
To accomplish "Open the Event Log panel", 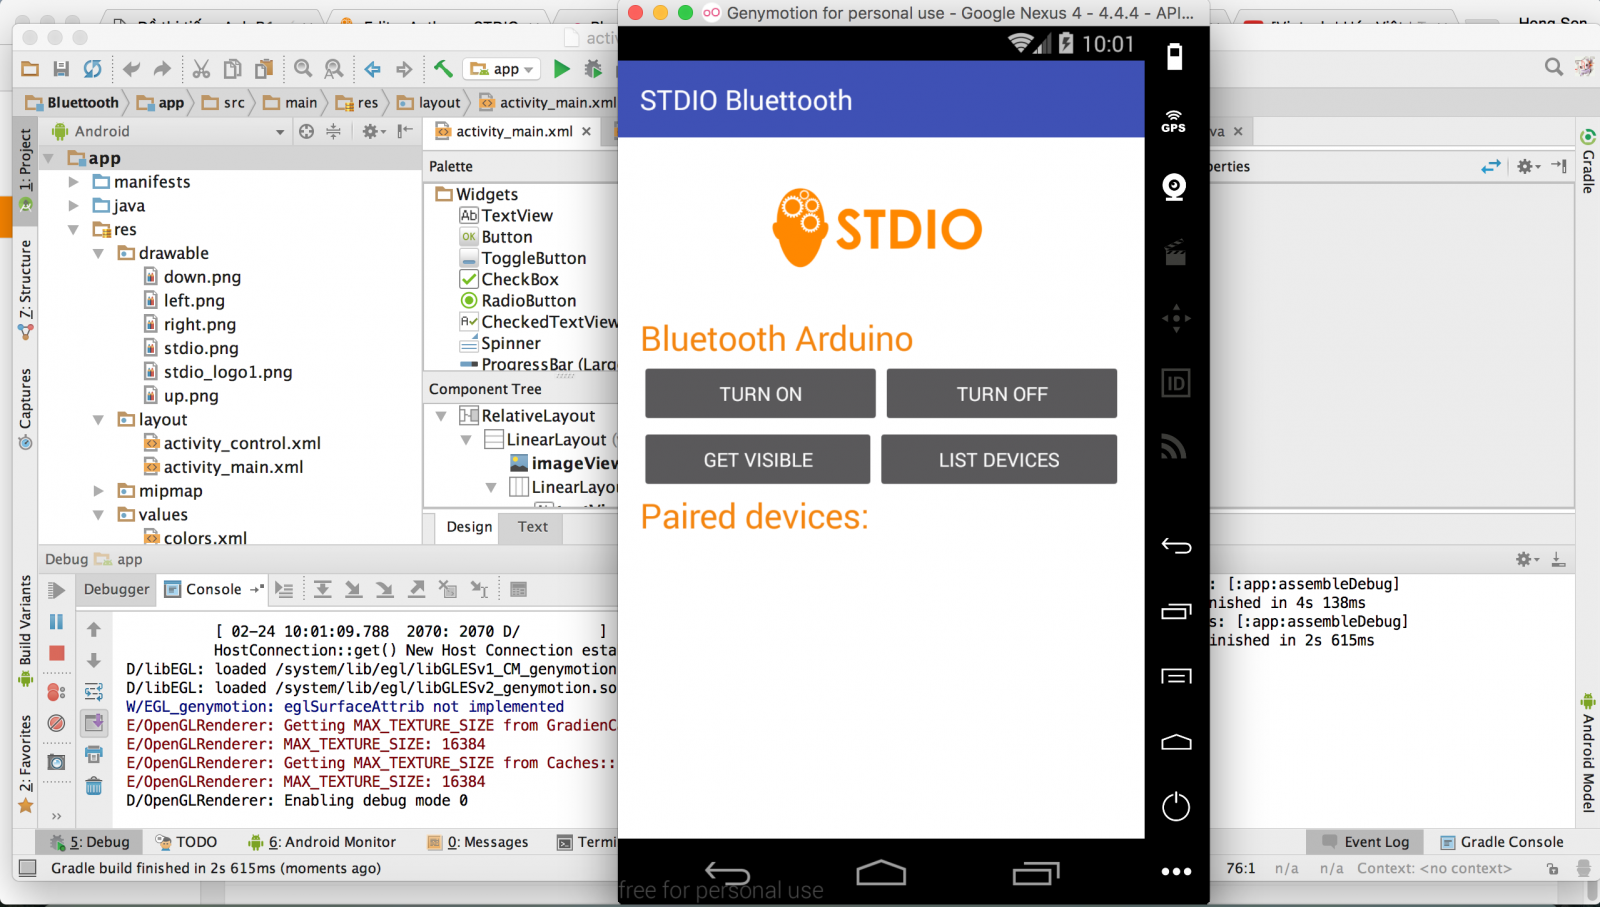I will pyautogui.click(x=1366, y=842).
